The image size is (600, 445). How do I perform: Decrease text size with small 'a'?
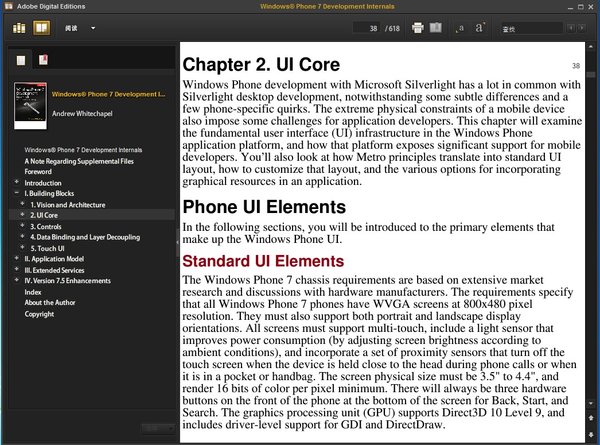tap(461, 29)
